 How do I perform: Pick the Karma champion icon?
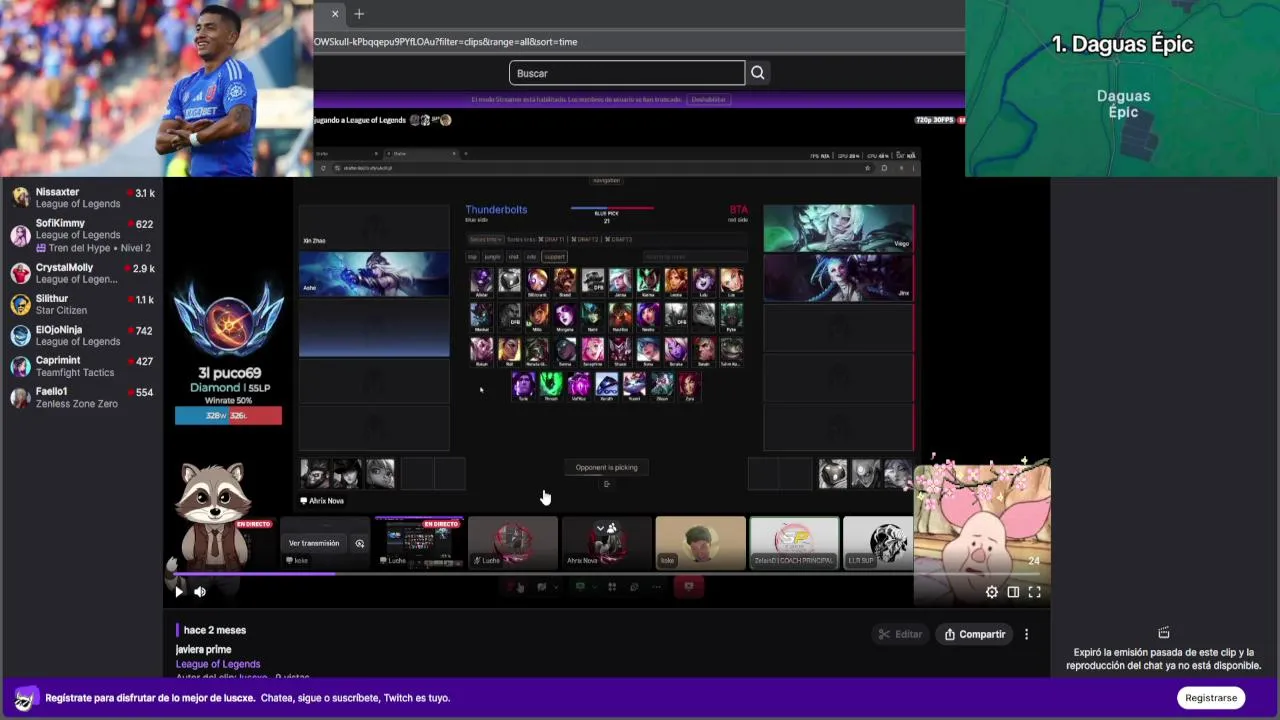click(648, 281)
